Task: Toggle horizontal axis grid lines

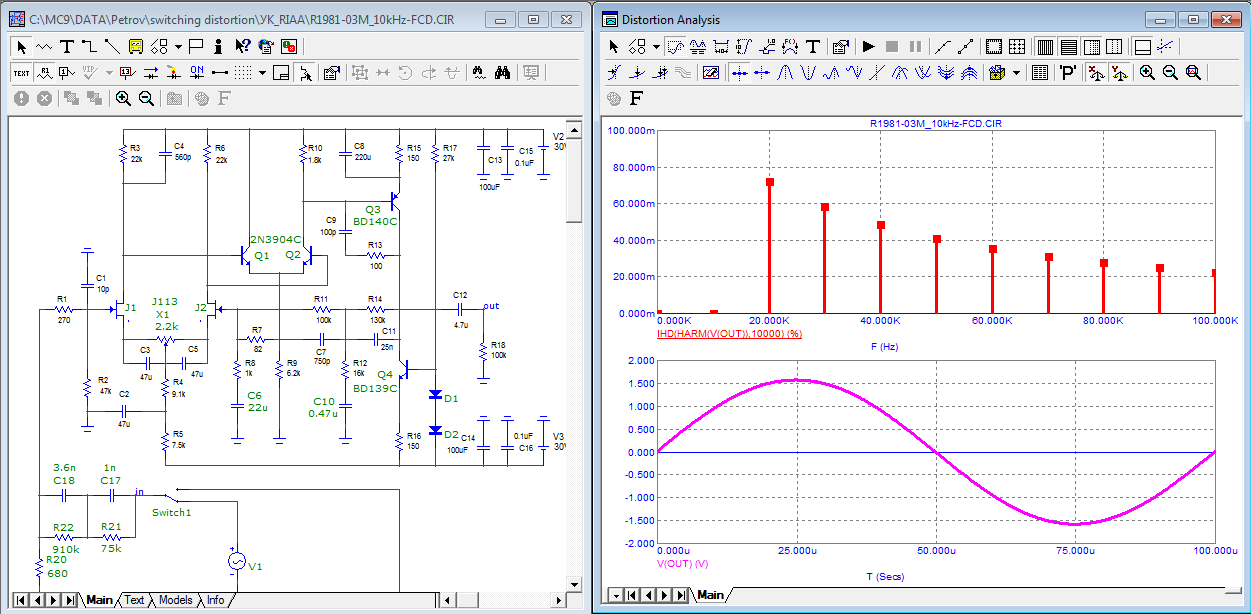Action: point(1068,46)
